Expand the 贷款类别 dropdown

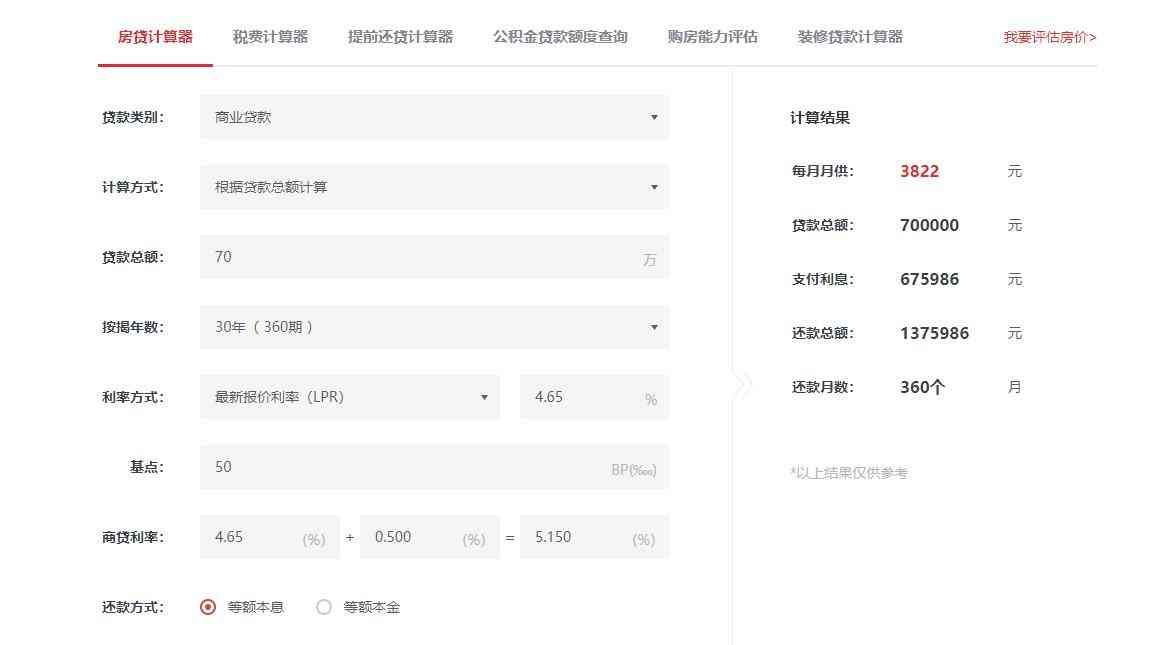click(x=434, y=117)
